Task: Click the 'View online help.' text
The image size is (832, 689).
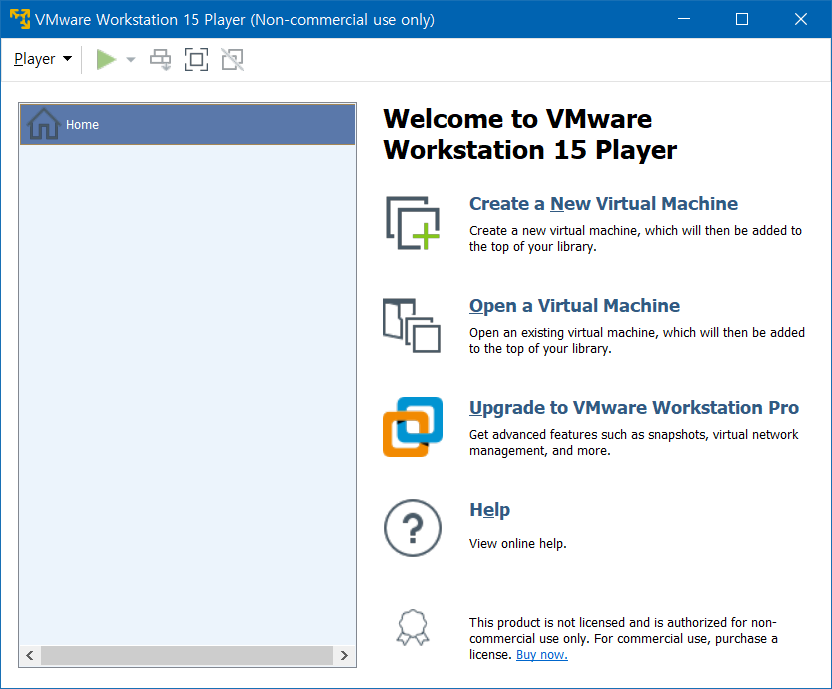Action: [x=517, y=544]
